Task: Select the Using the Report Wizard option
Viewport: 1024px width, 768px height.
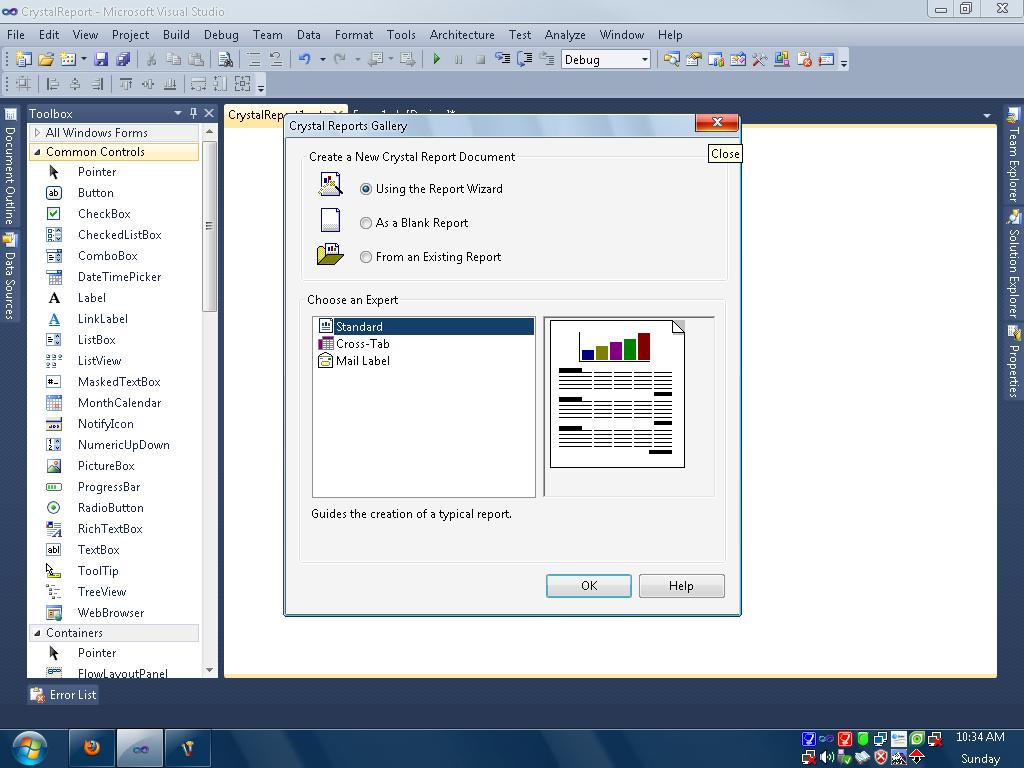Action: click(366, 188)
